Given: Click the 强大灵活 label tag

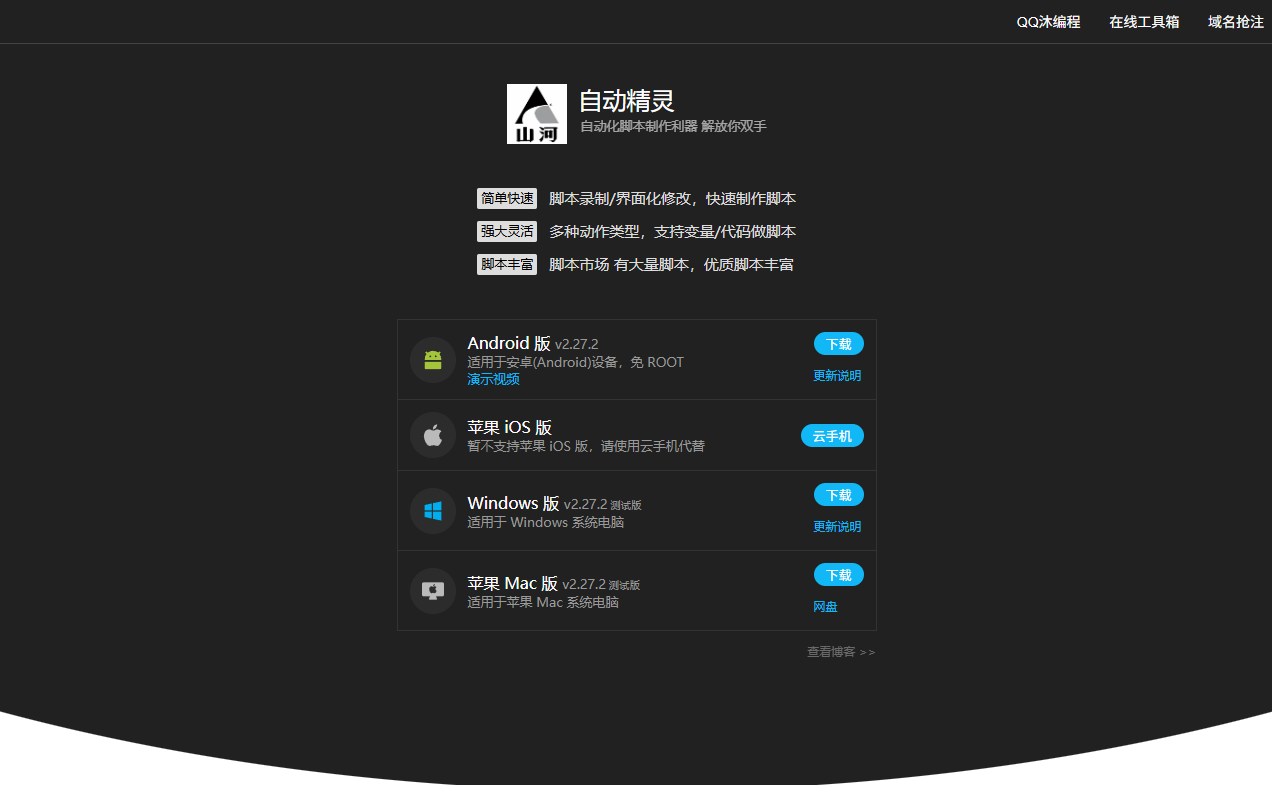Looking at the screenshot, I should click(507, 232).
